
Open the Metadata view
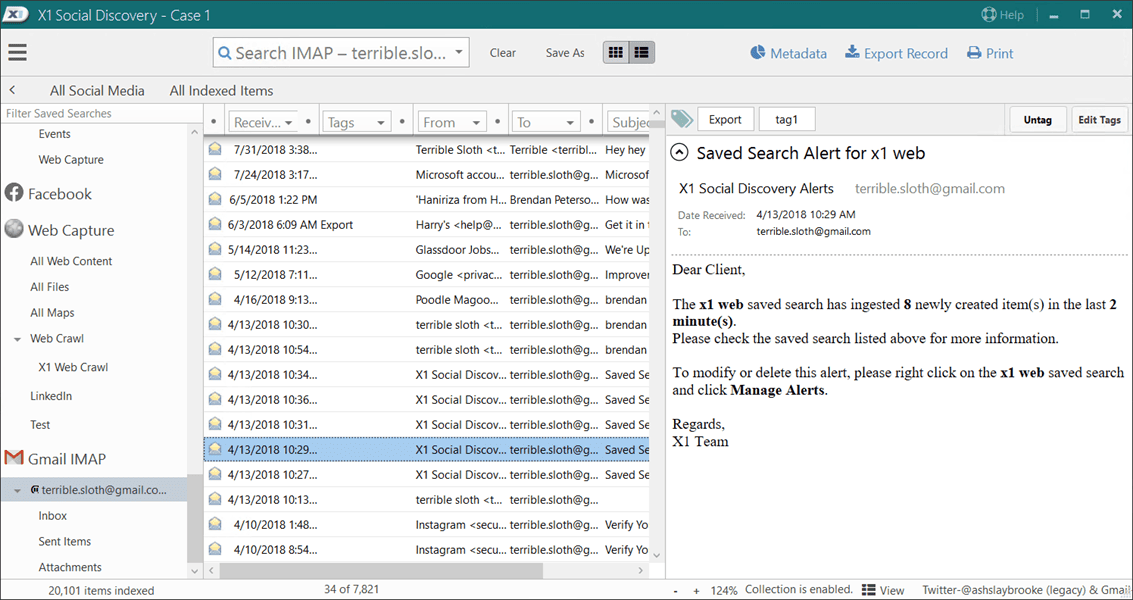click(788, 53)
